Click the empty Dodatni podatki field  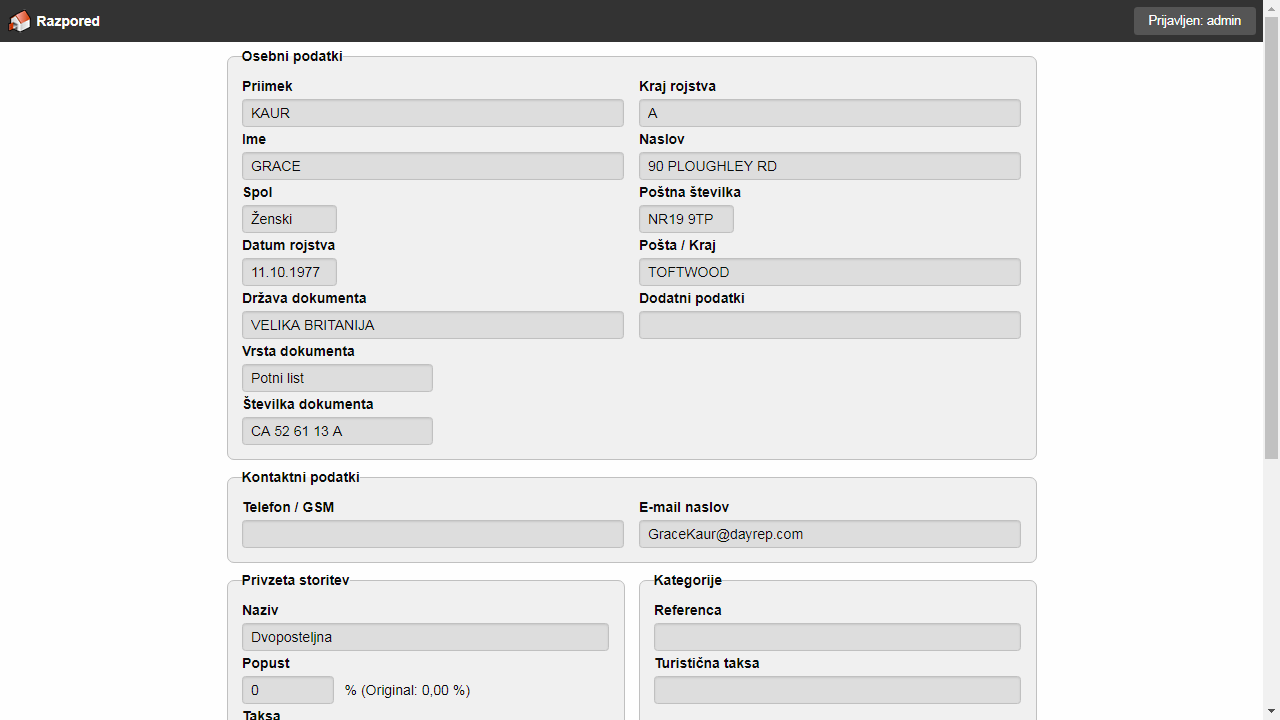click(829, 325)
